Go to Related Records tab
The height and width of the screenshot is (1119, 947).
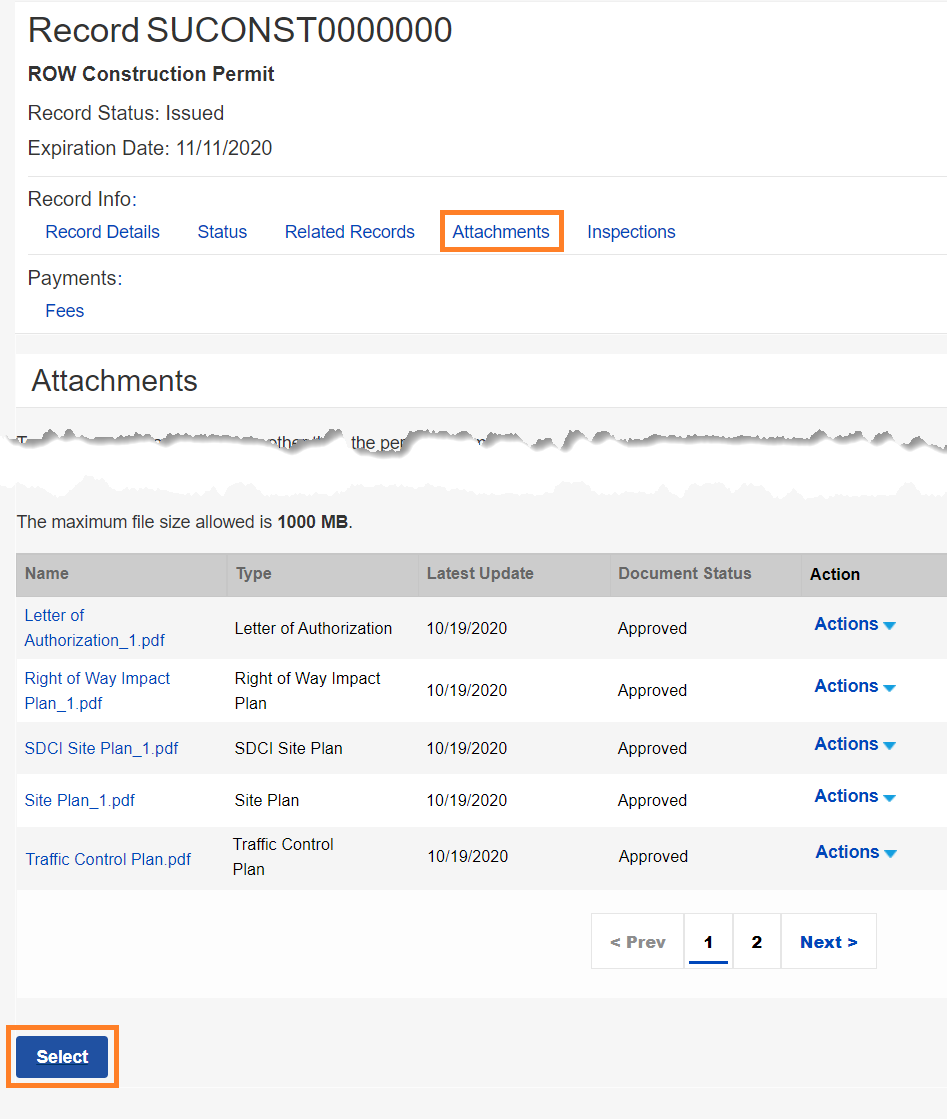(x=349, y=232)
